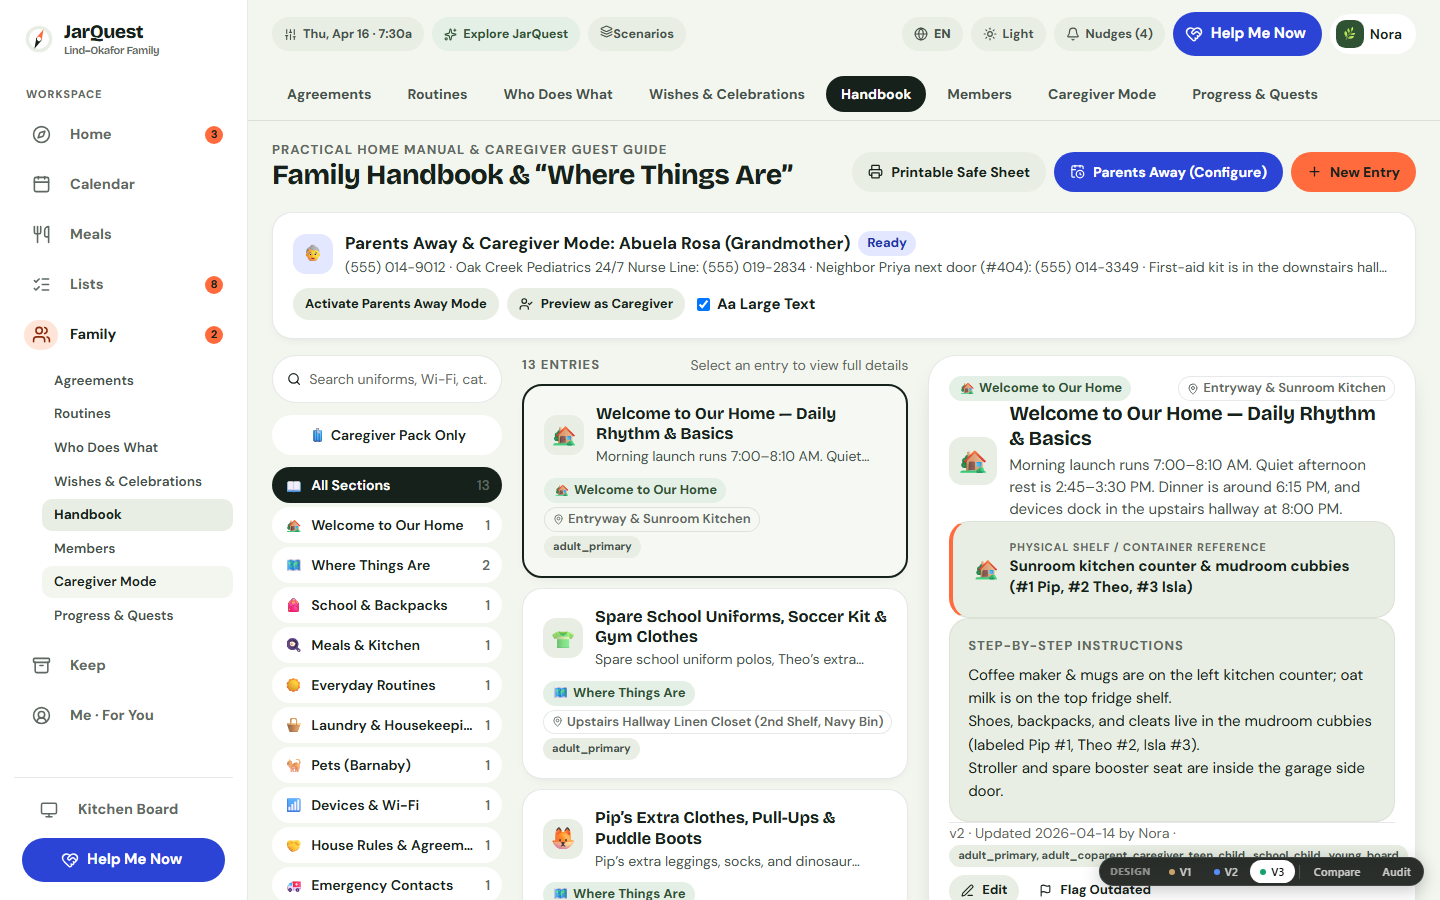The height and width of the screenshot is (900, 1440).
Task: Open Me · For You profile icon
Action: point(41,715)
